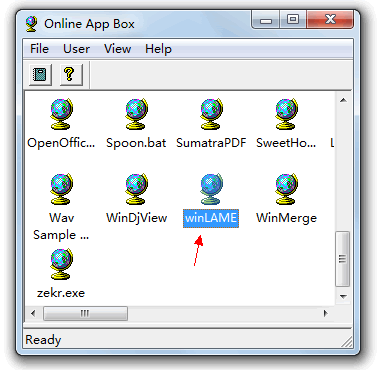Click the Online App Box title icon
The image size is (379, 370).
[32, 24]
